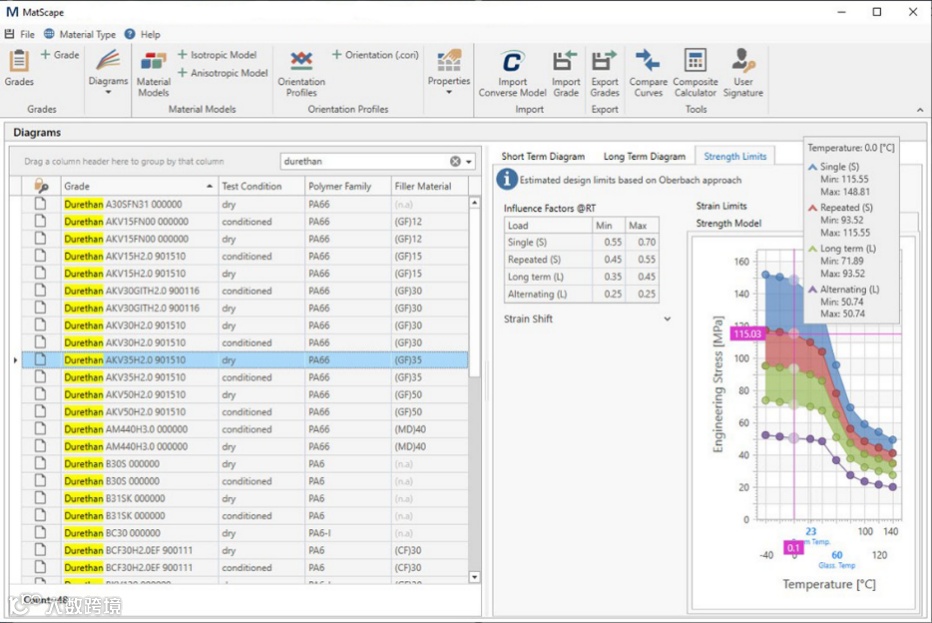Click Alternating (L) Max value 0.25
This screenshot has width=932, height=623.
click(x=646, y=294)
